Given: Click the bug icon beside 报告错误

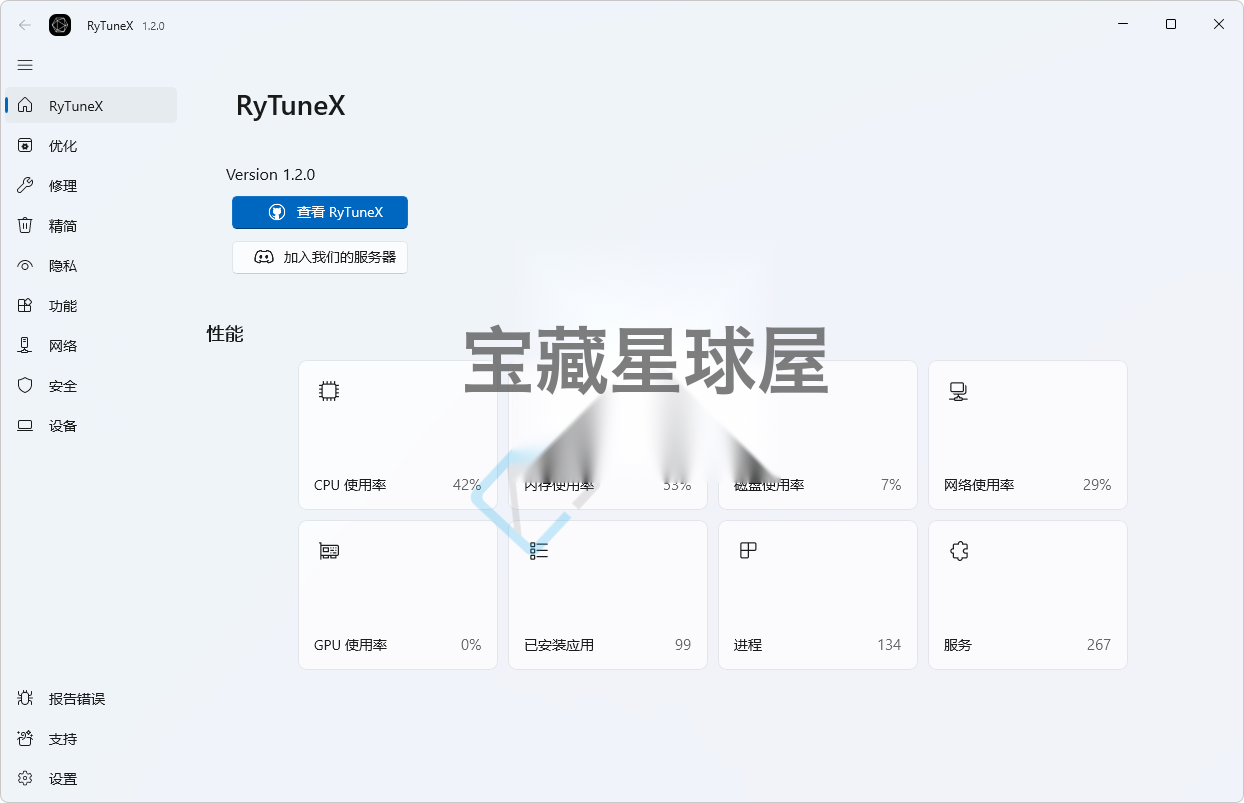Looking at the screenshot, I should 25,698.
